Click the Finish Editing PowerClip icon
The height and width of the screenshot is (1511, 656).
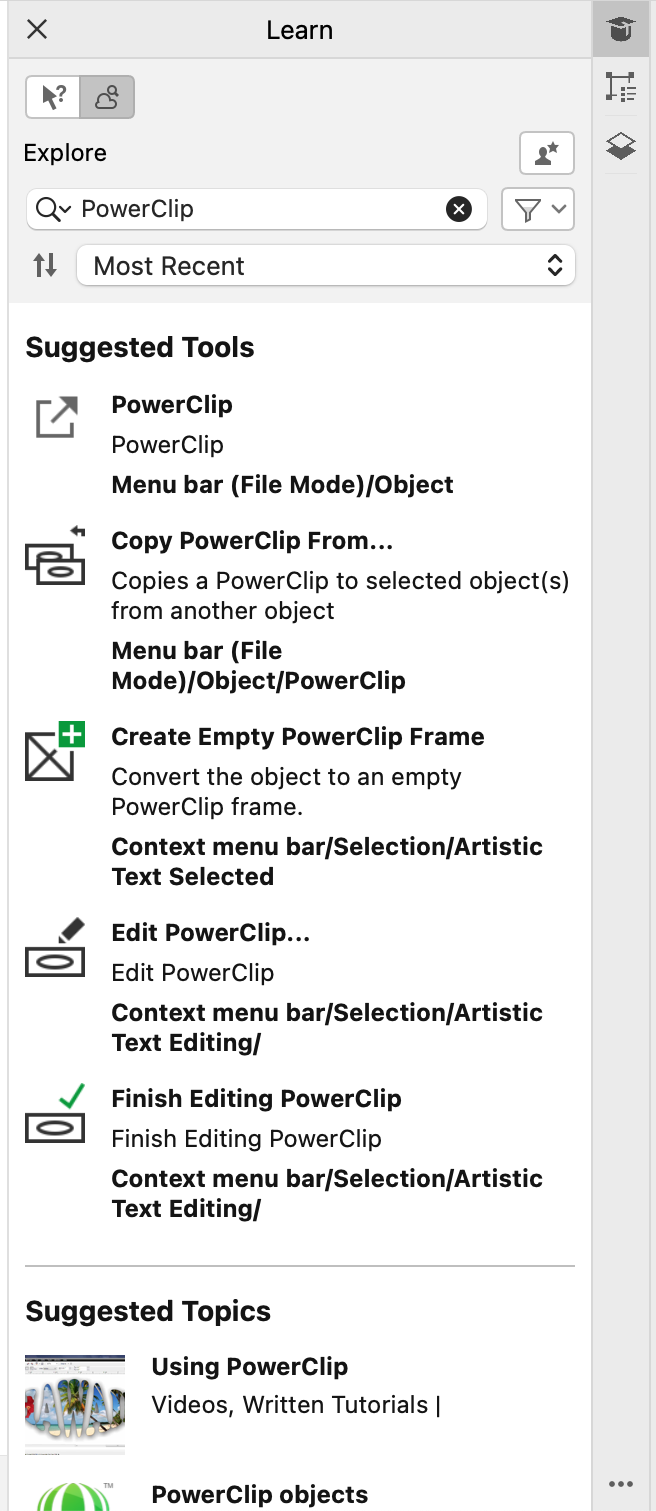click(x=56, y=1113)
